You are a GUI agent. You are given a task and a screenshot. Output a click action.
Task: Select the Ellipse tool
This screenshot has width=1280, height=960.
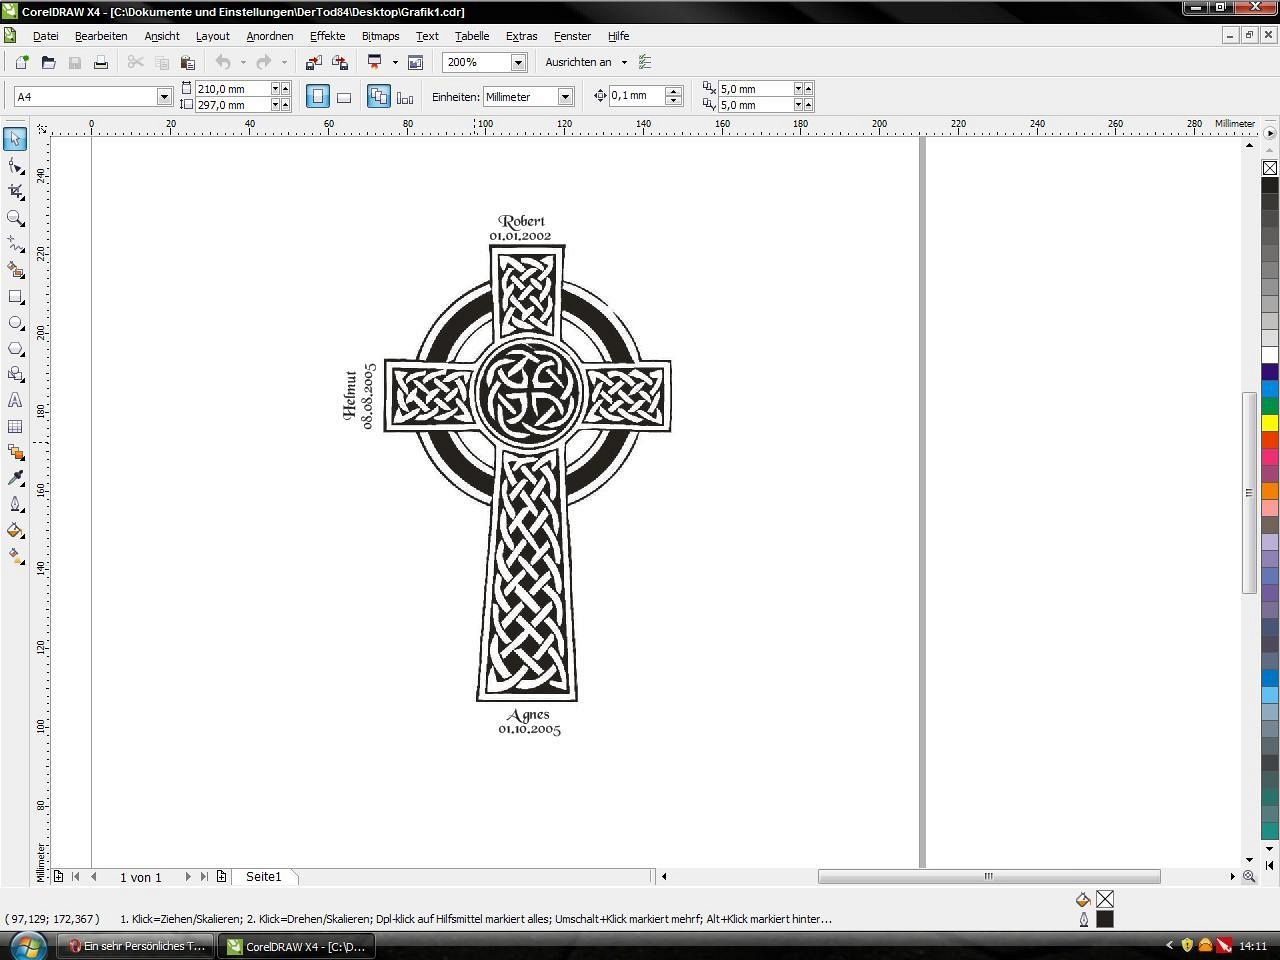(x=15, y=323)
